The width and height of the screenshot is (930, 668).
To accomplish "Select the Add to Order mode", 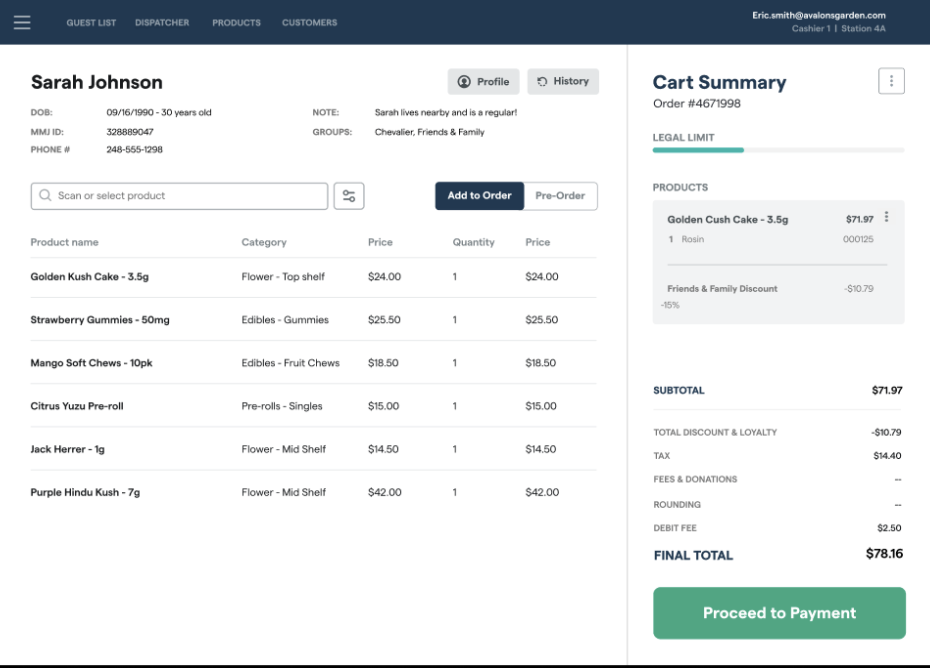I will [479, 196].
